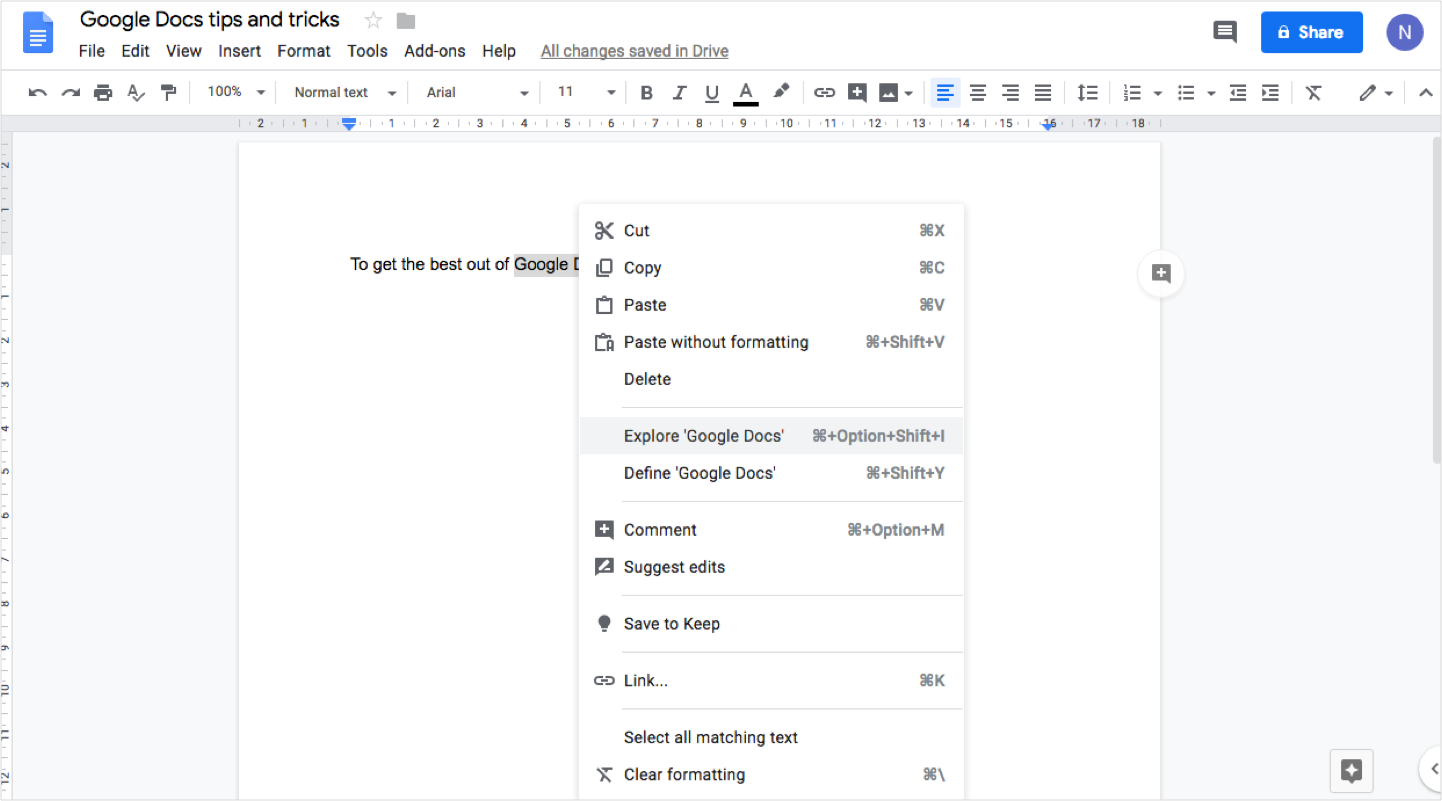
Task: Click the Insert link toolbar icon
Action: pos(824,93)
